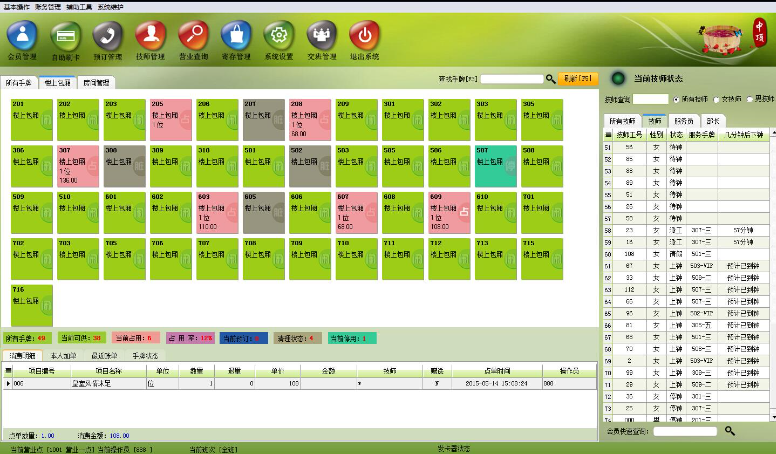Click 占 occupied badge on room 208
The width and height of the screenshot is (776, 454).
pyautogui.click(x=324, y=119)
